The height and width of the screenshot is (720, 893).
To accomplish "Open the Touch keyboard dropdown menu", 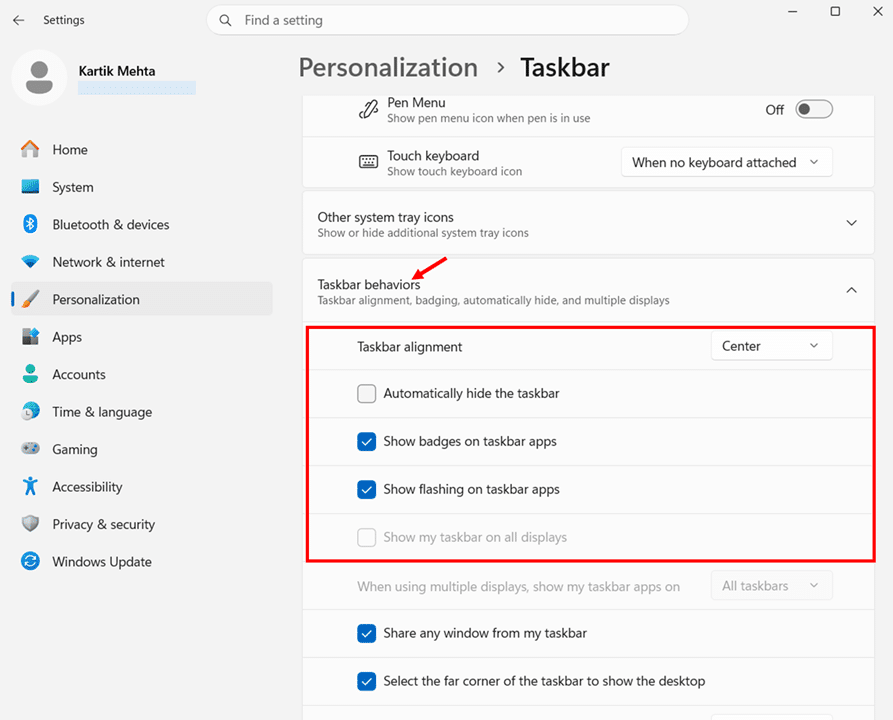I will point(726,162).
